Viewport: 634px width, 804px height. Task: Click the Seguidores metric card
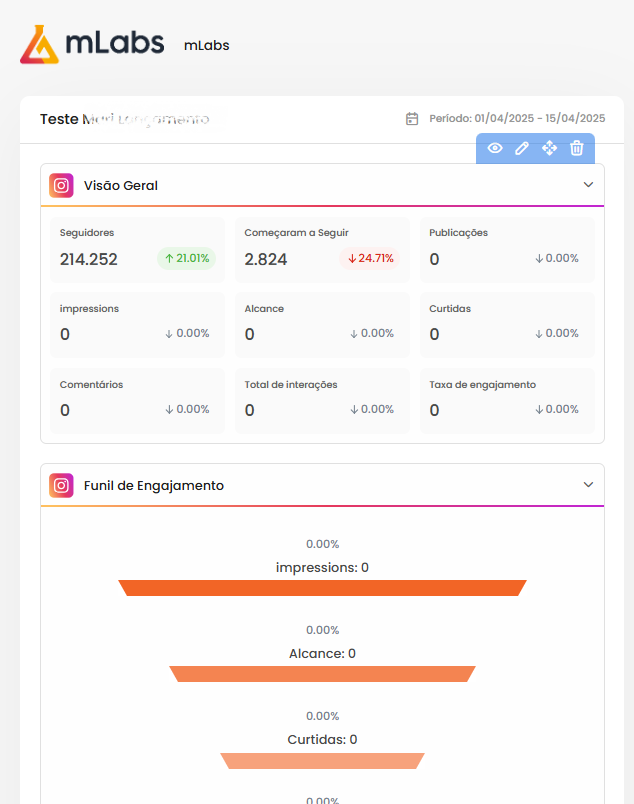click(137, 249)
